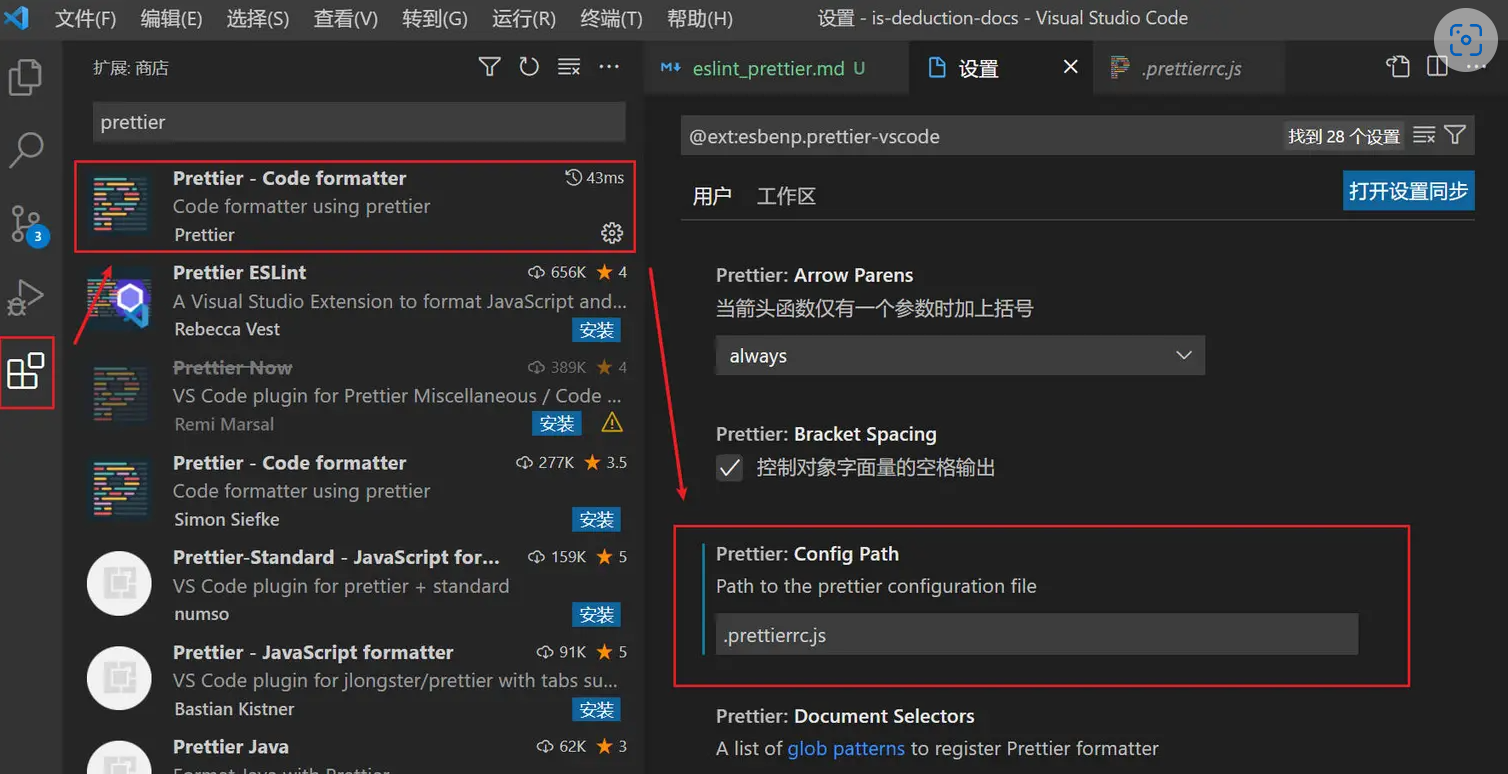This screenshot has height=774, width=1508.
Task: Open the Arrow Parens dropdown set to always
Action: point(960,356)
